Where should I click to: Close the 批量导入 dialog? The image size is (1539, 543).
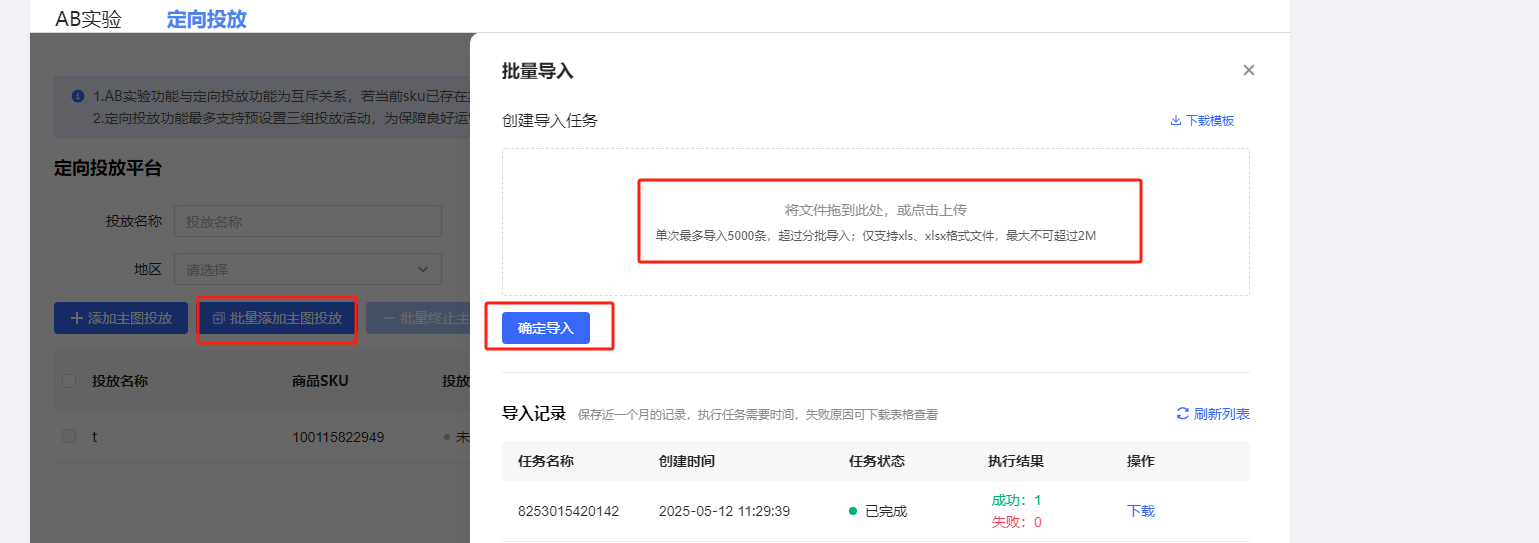point(1248,70)
